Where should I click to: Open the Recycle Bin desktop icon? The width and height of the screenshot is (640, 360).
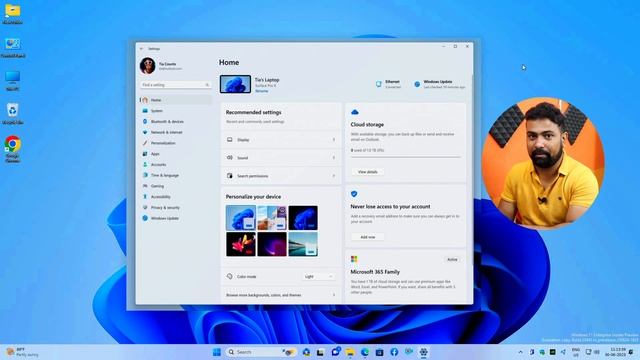(x=13, y=113)
